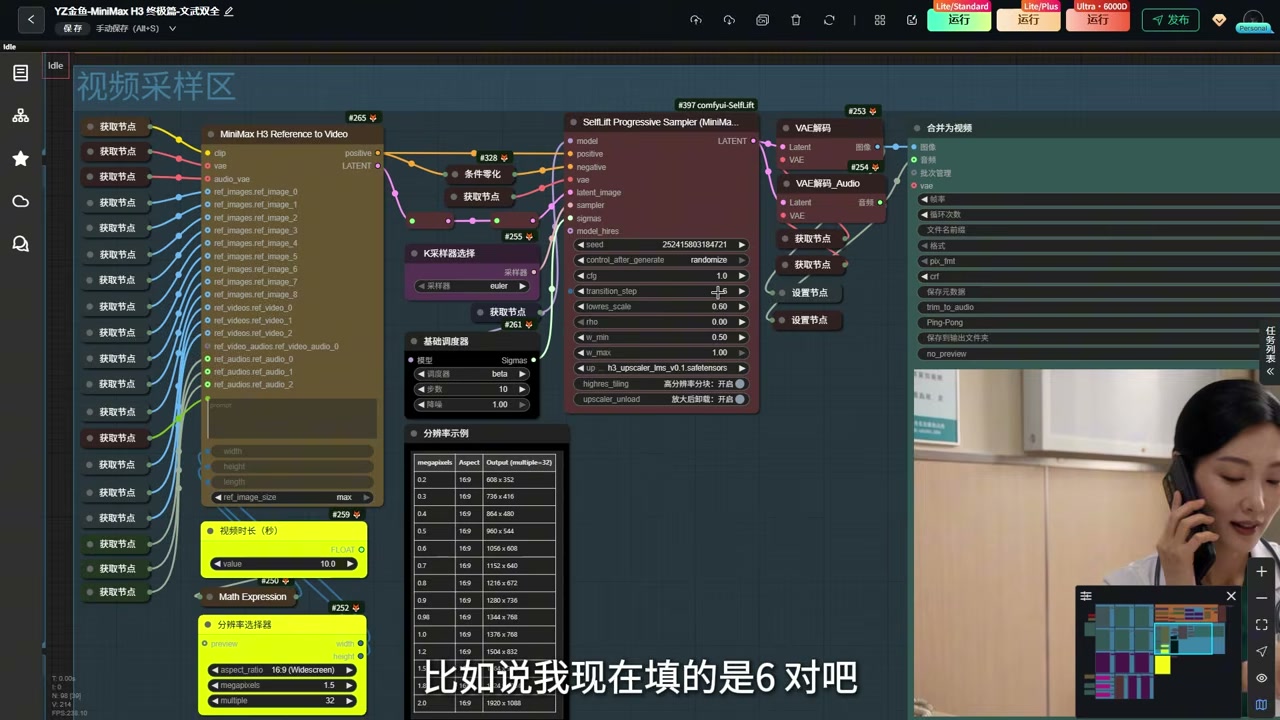Open the minimap settings sliders icon
Screen dimensions: 1280x720
pyautogui.click(x=1086, y=596)
